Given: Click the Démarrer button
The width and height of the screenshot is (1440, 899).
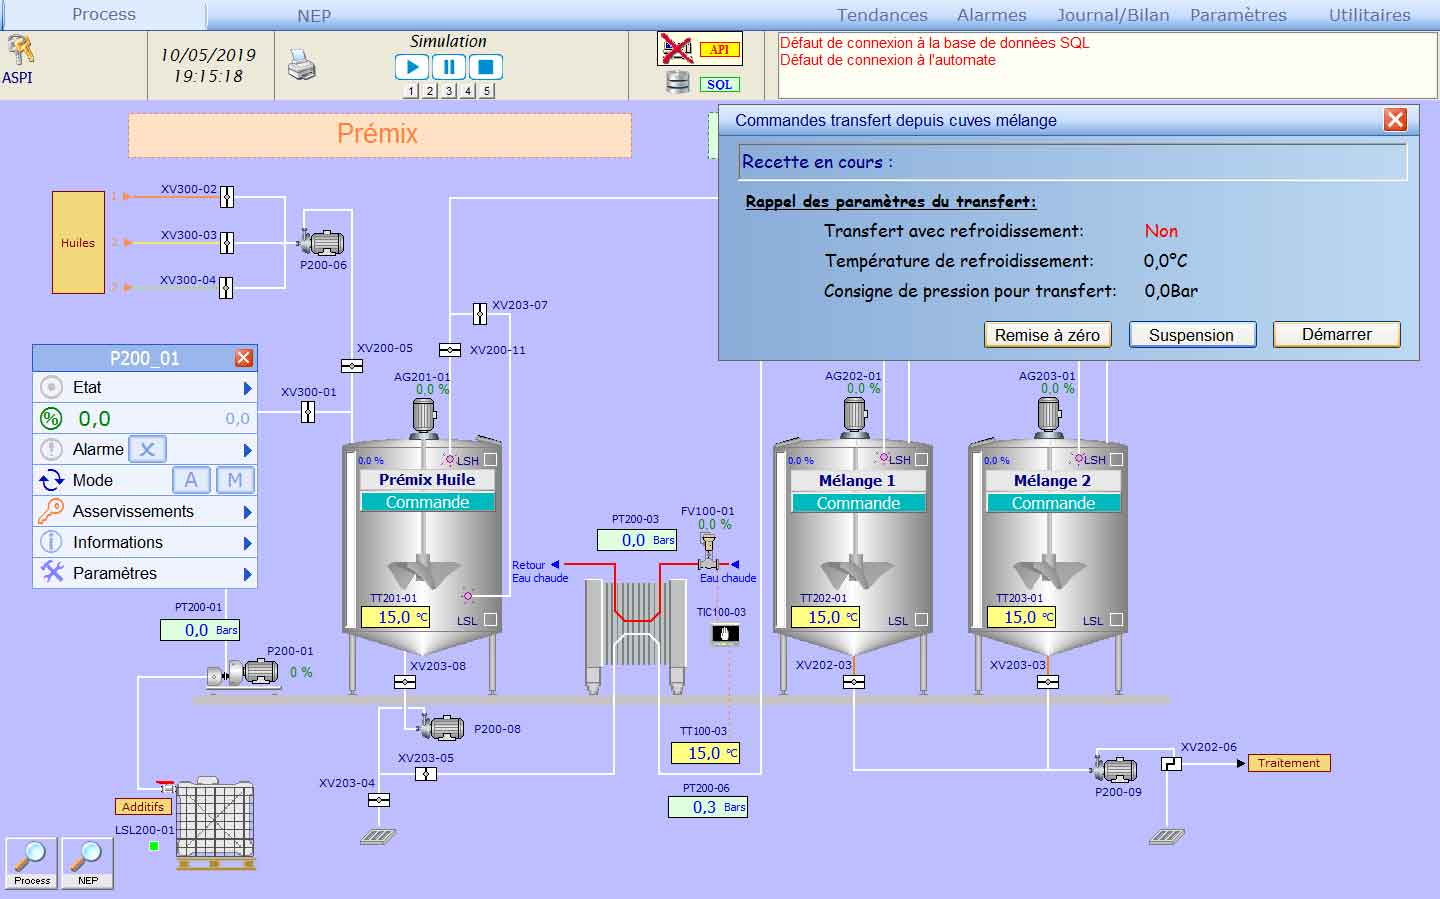Looking at the screenshot, I should (1336, 334).
